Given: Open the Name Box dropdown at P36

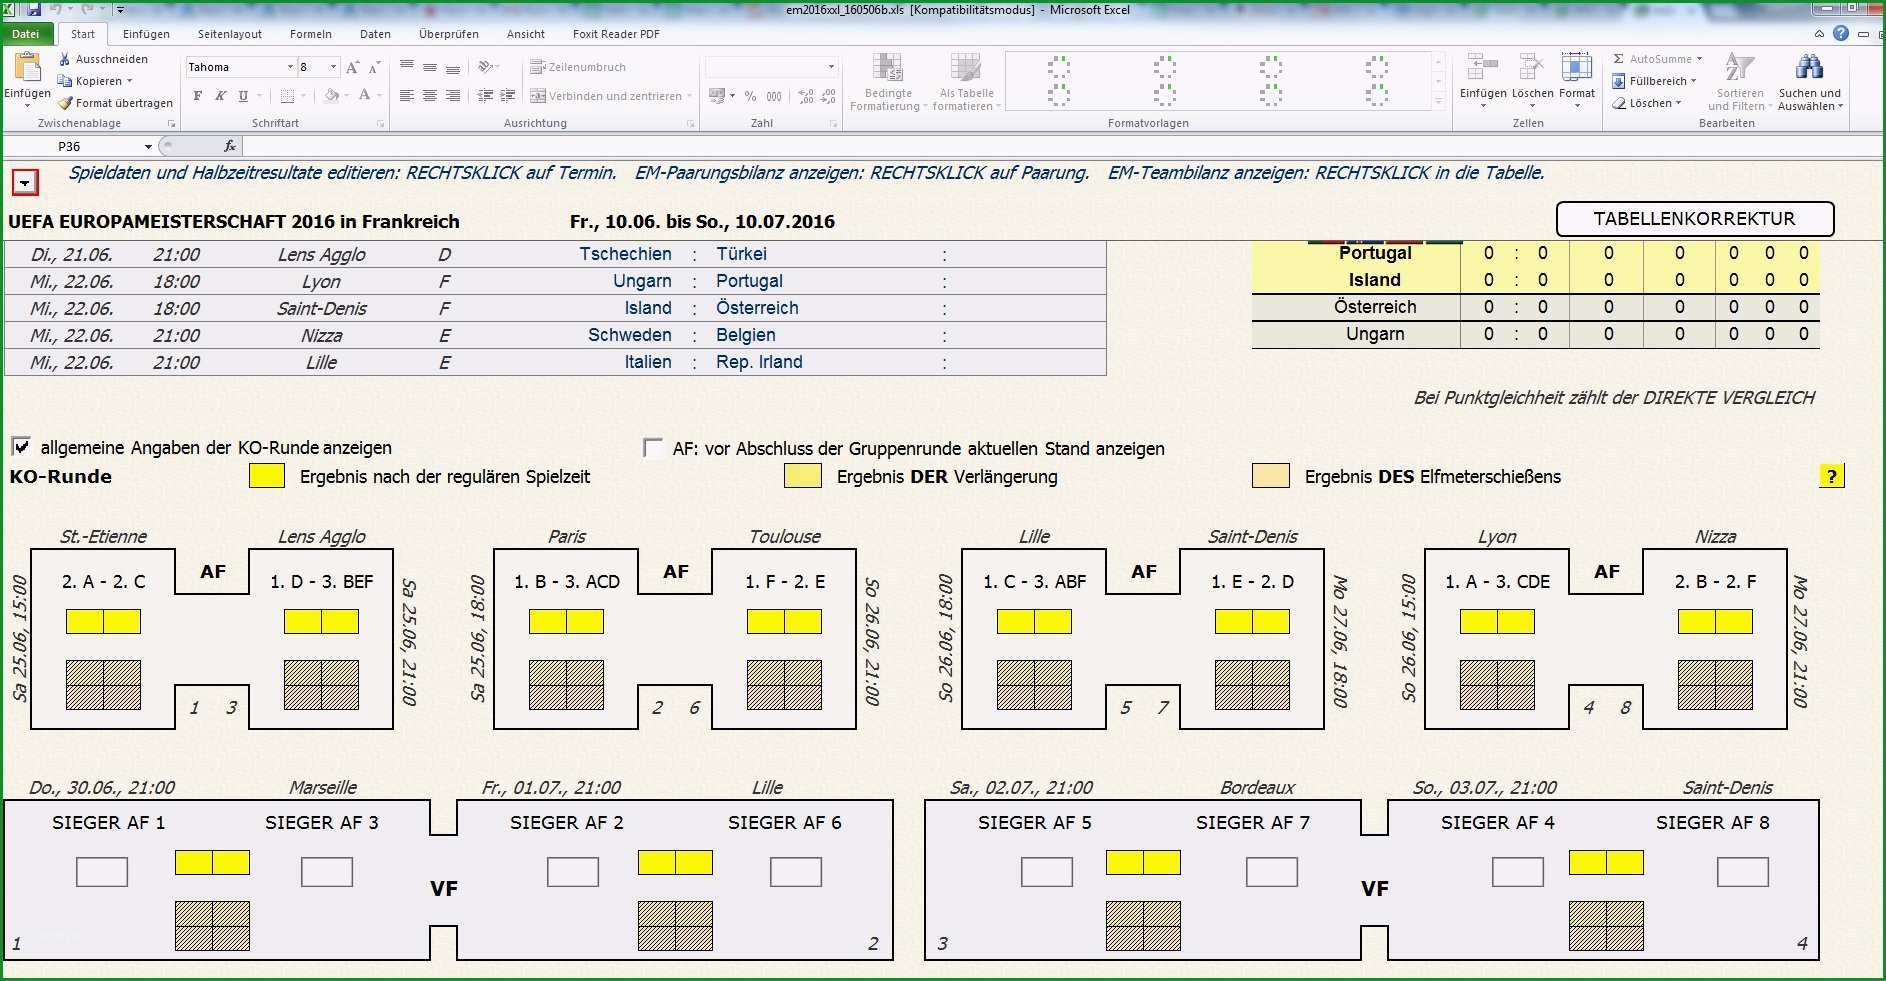Looking at the screenshot, I should pos(148,146).
